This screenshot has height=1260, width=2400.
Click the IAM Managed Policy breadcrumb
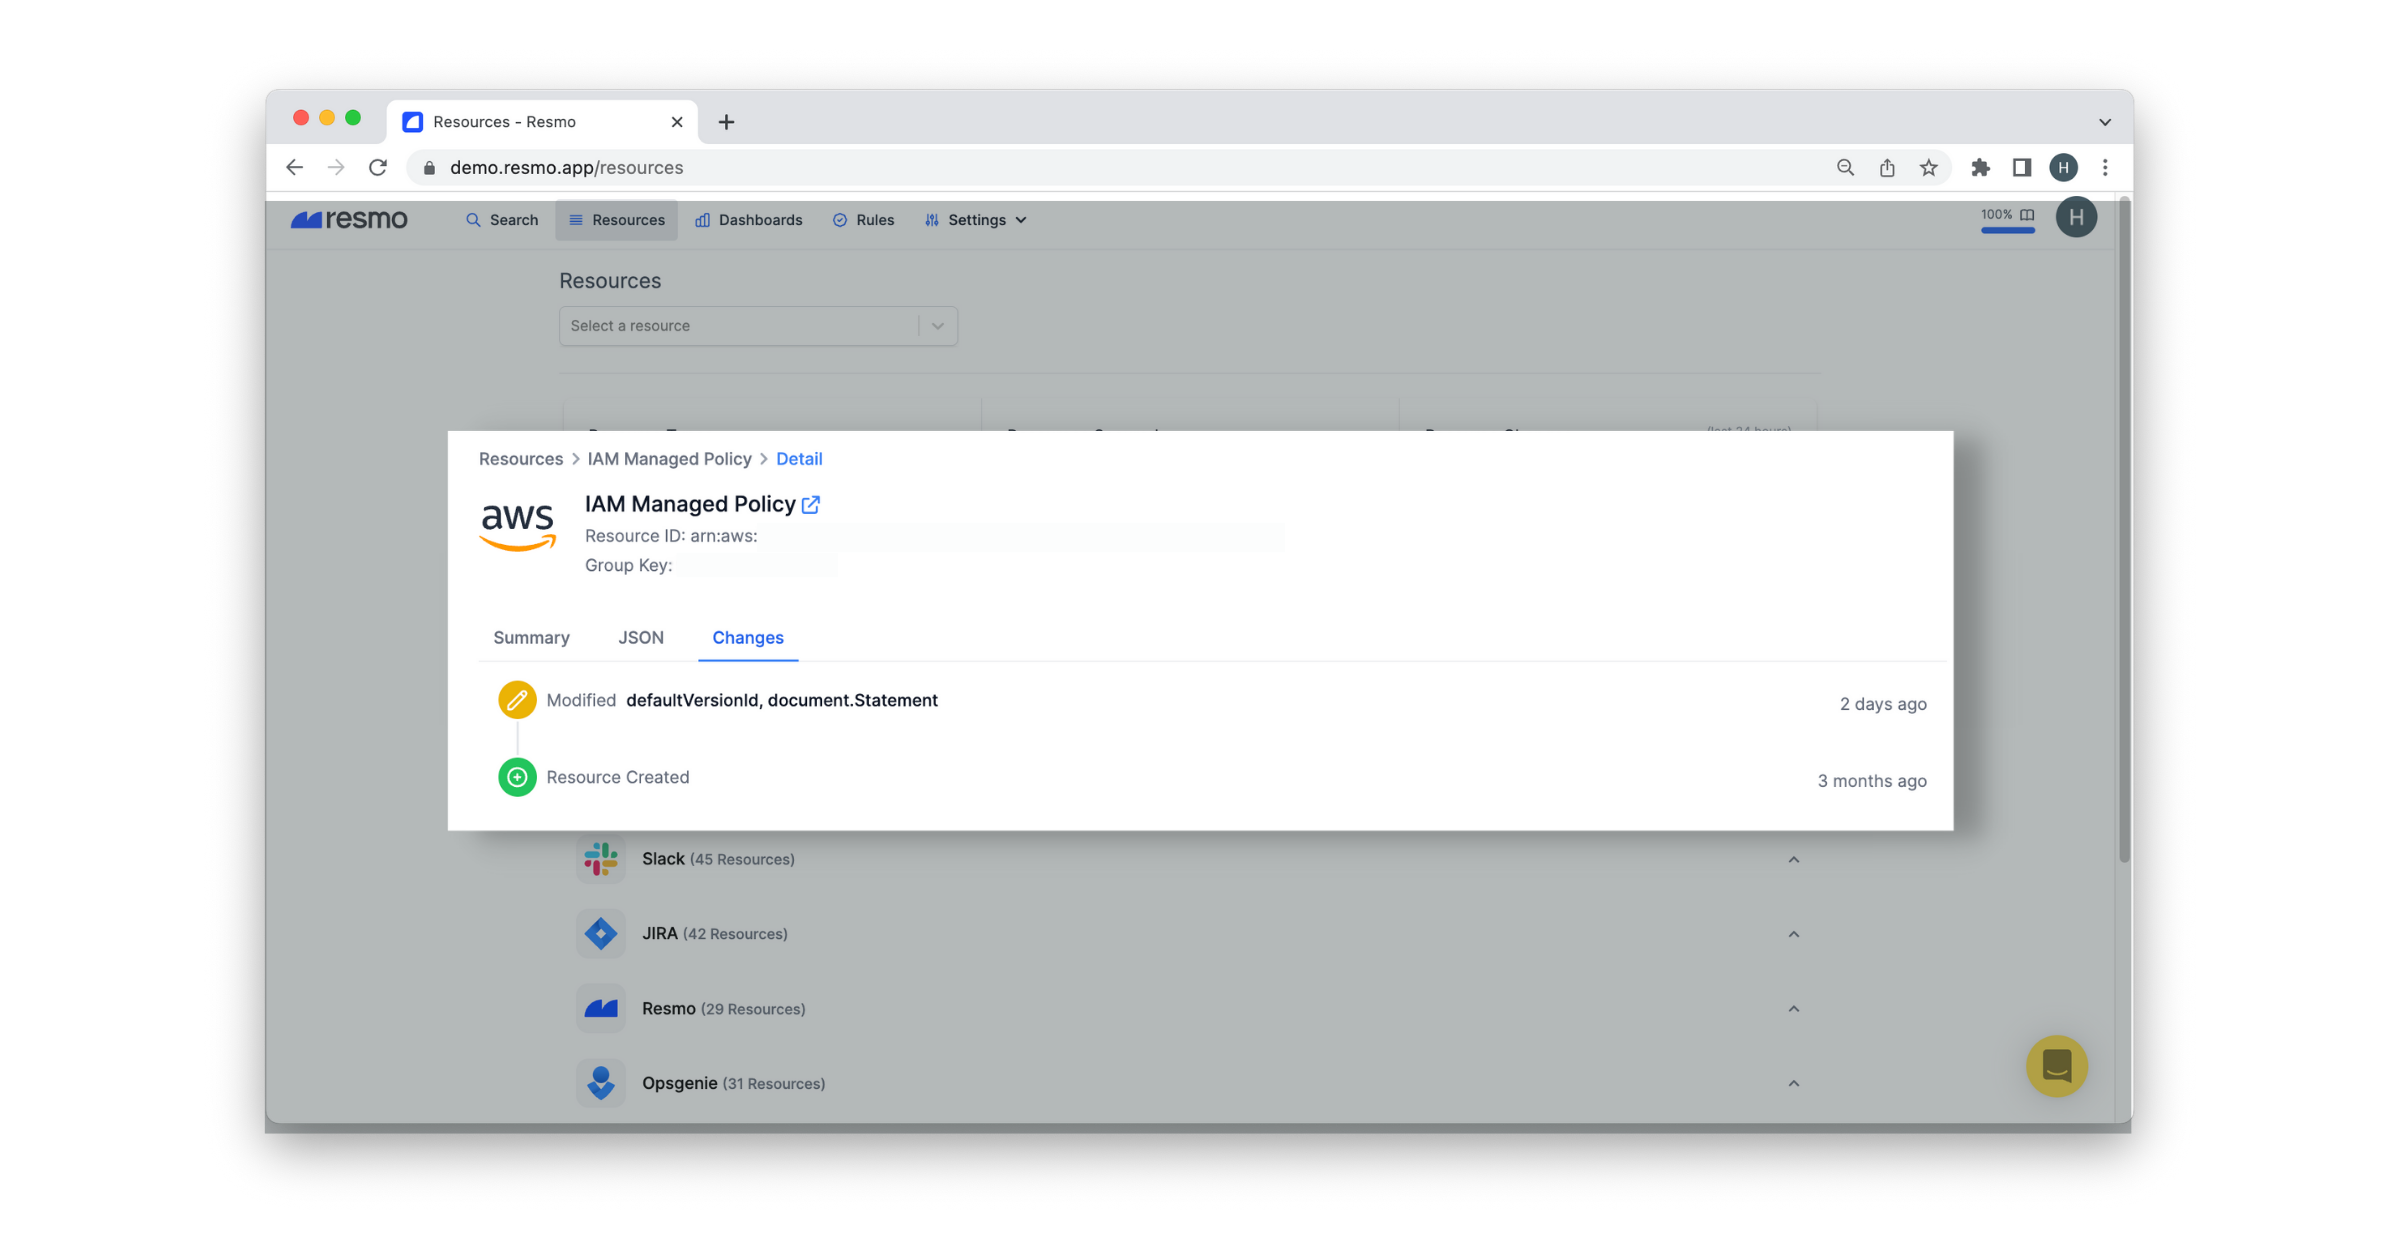click(x=669, y=458)
